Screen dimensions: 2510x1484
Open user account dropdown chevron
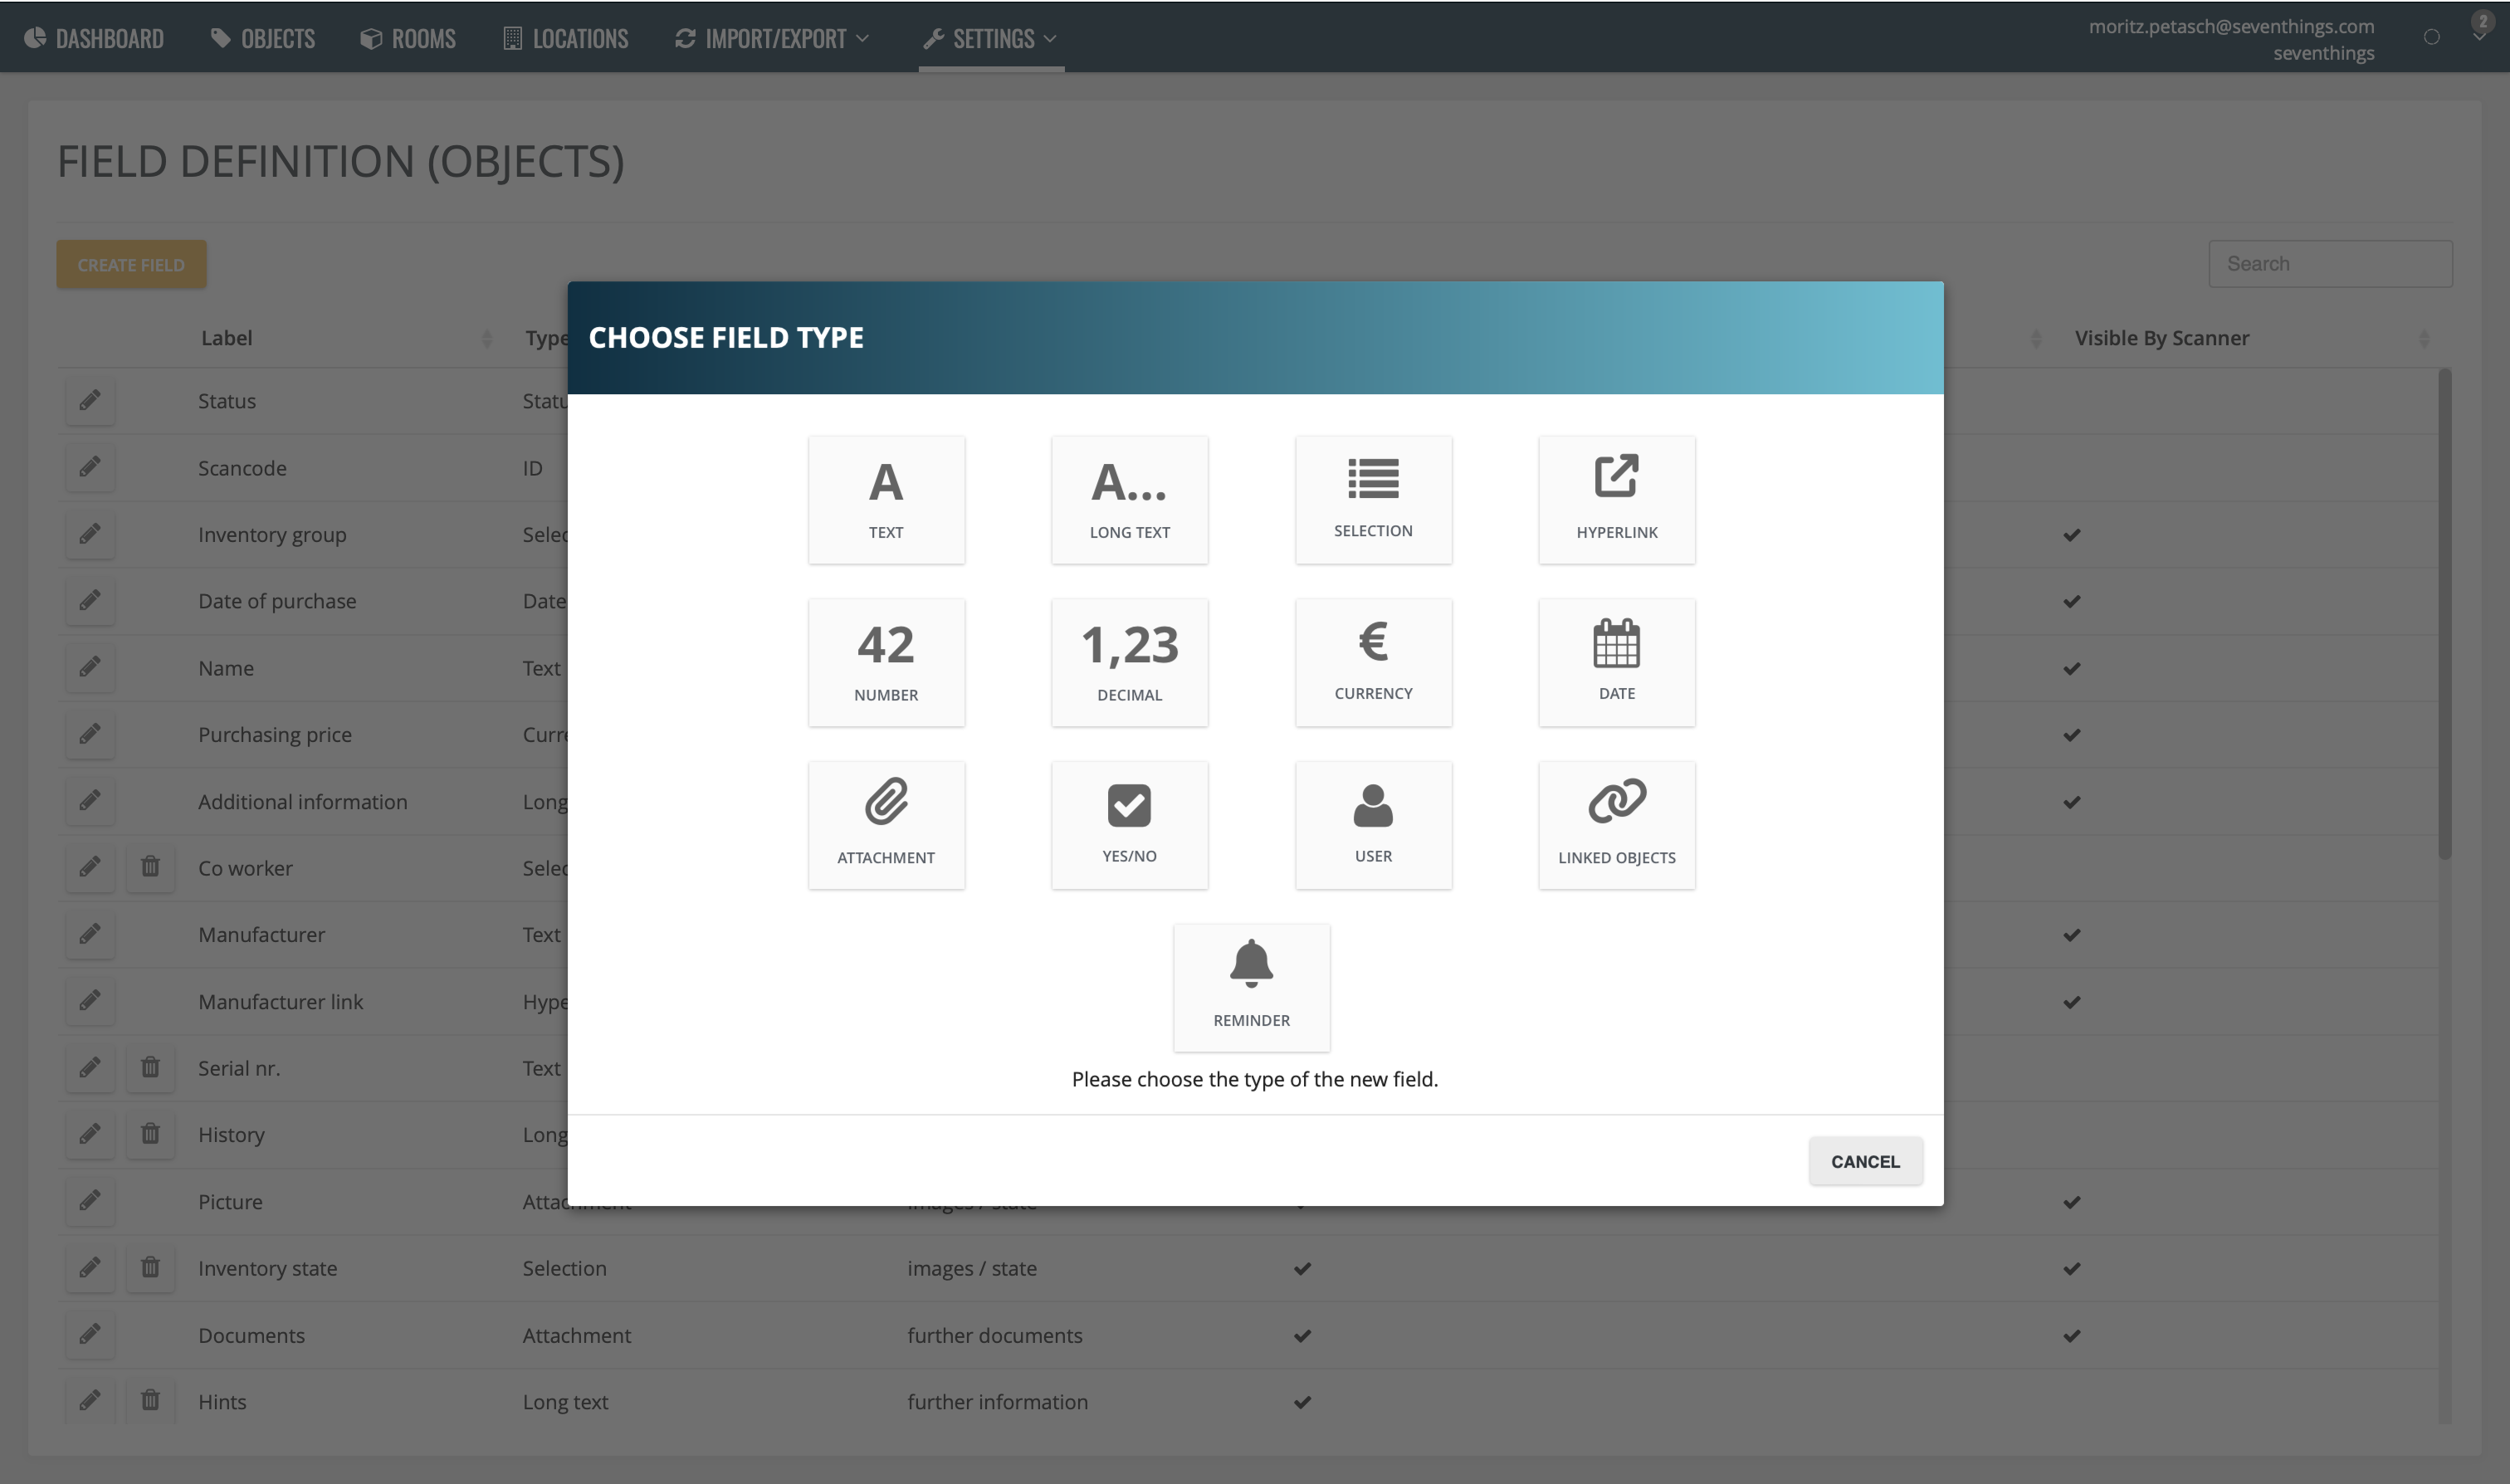2481,37
